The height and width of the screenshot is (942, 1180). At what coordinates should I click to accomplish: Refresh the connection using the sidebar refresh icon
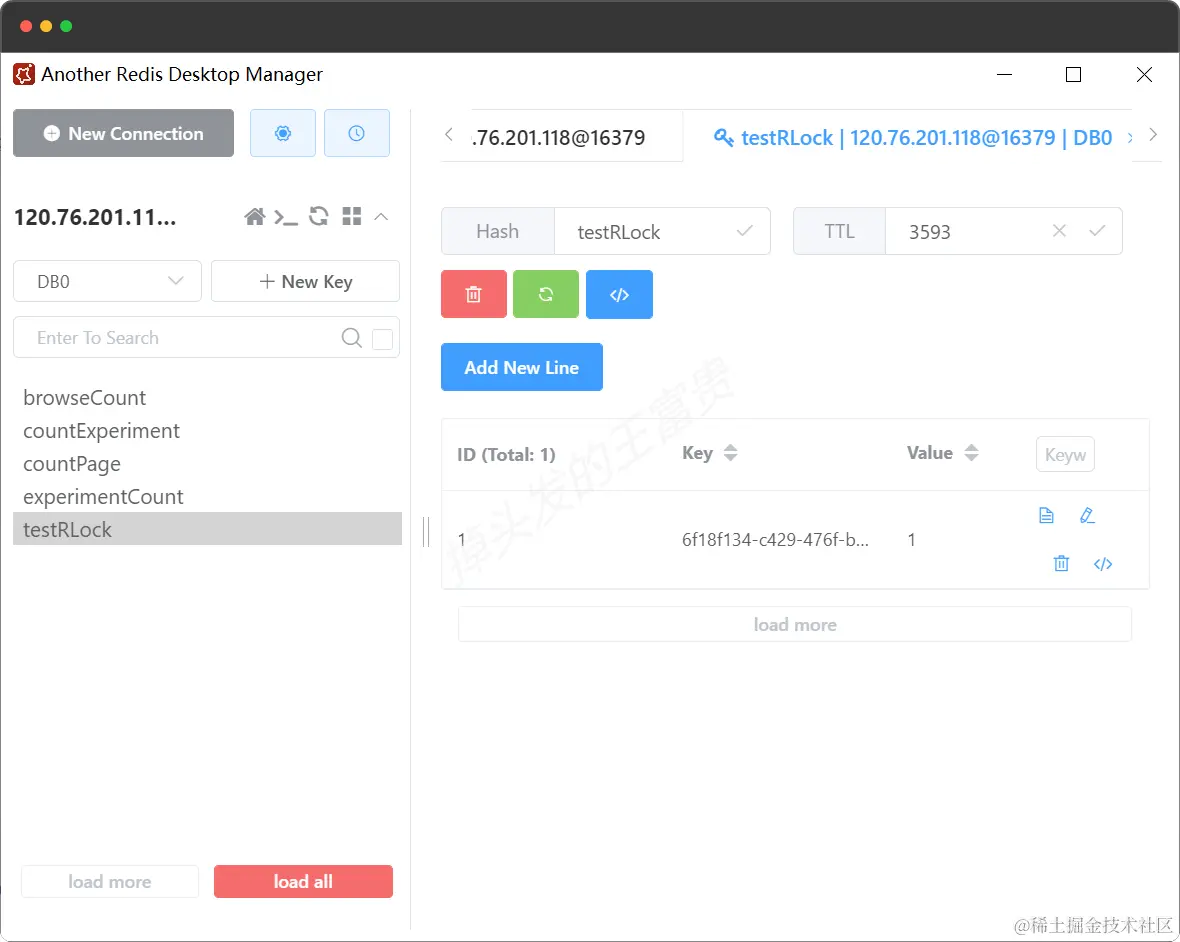tap(319, 217)
